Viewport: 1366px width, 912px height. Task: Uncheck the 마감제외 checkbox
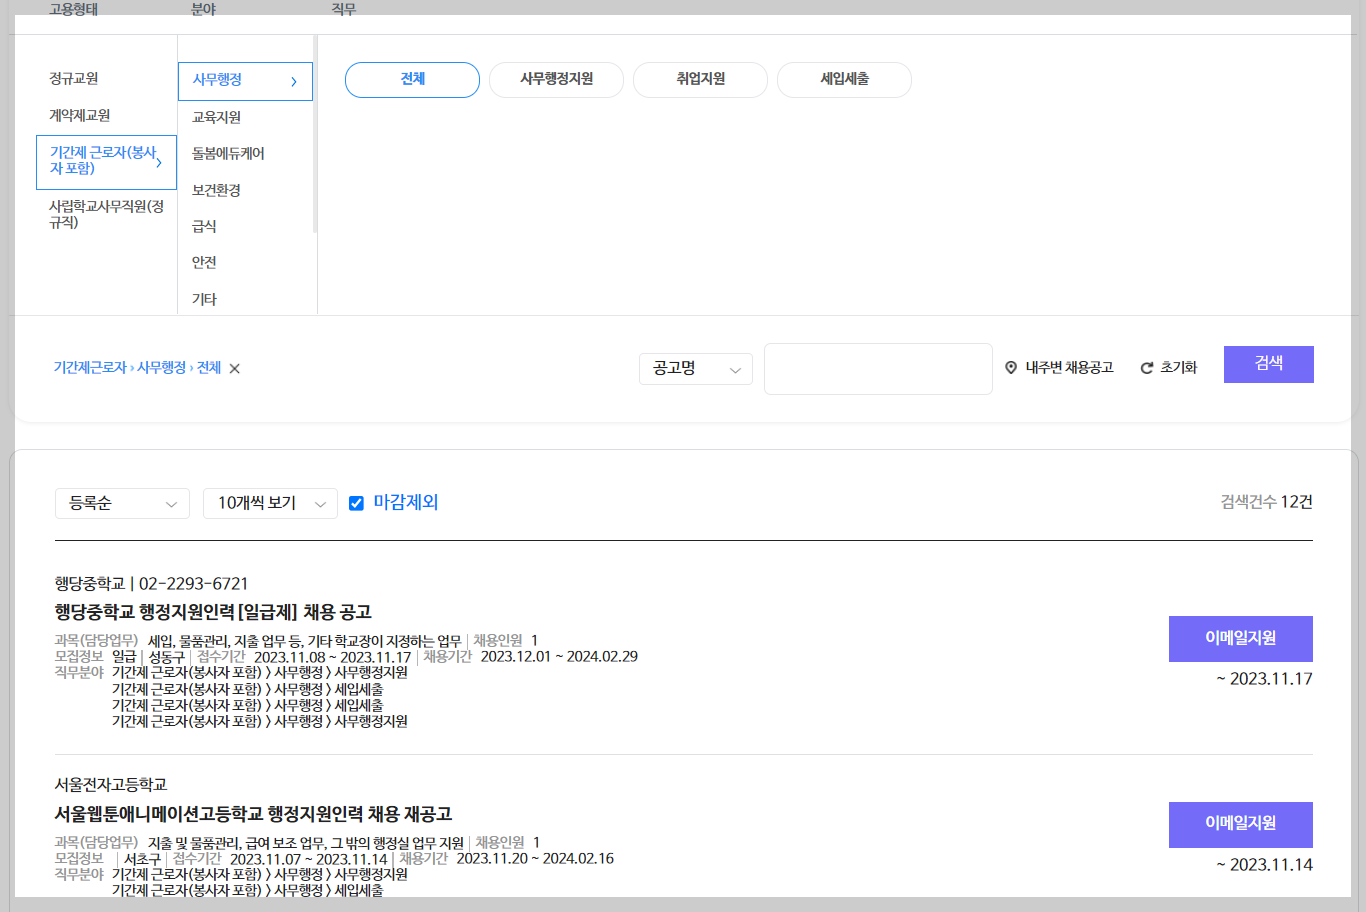point(356,503)
